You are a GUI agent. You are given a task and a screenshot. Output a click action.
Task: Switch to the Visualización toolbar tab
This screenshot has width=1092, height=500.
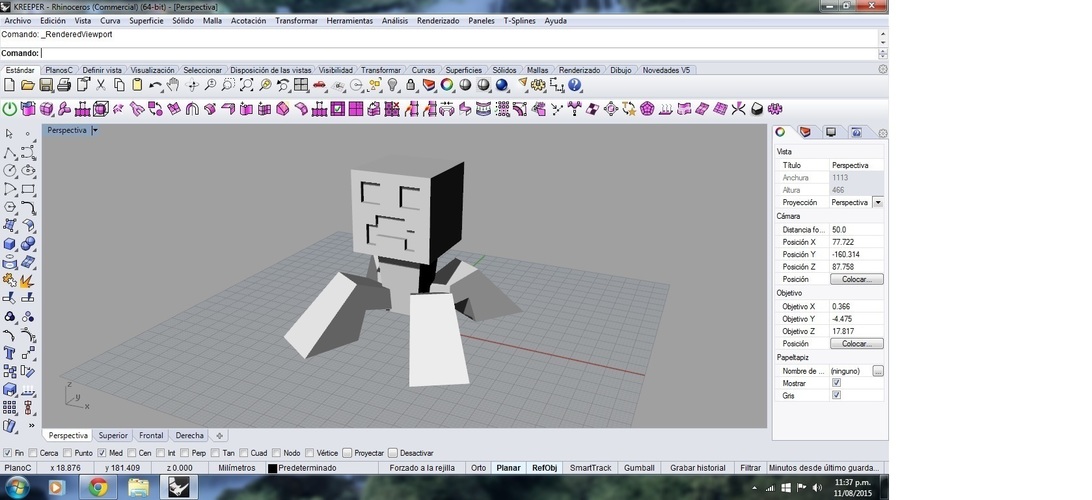point(153,70)
